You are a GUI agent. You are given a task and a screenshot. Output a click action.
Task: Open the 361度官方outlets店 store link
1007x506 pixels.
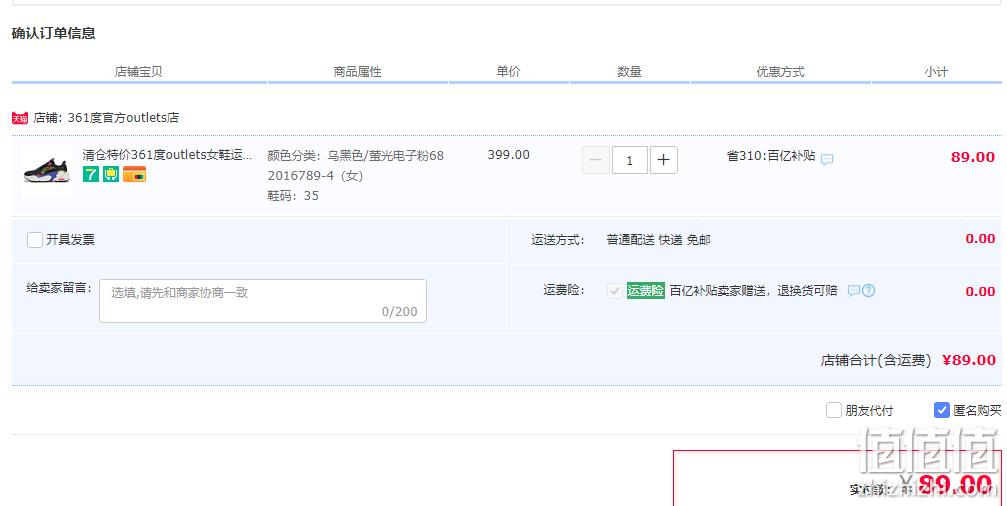pyautogui.click(x=123, y=118)
